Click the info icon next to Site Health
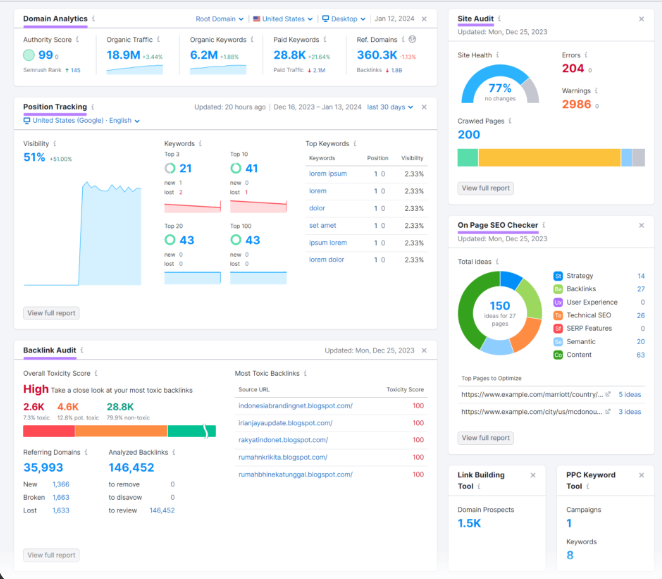The height and width of the screenshot is (579, 662). 498,55
